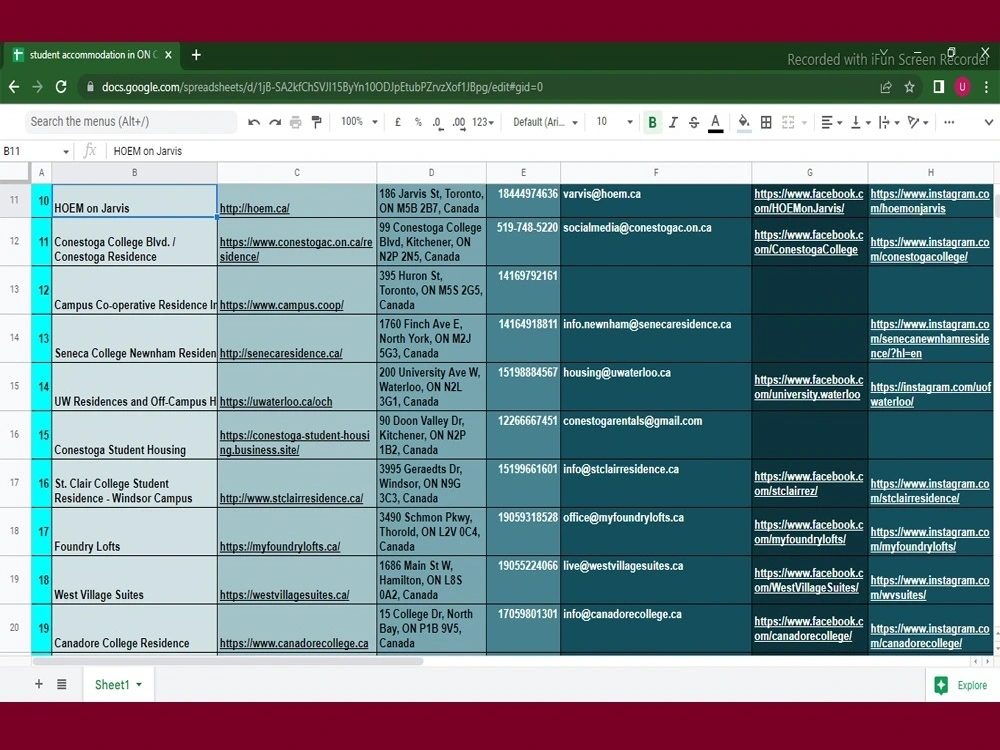Format as percent icon
Viewport: 1000px width, 750px height.
pyautogui.click(x=418, y=122)
